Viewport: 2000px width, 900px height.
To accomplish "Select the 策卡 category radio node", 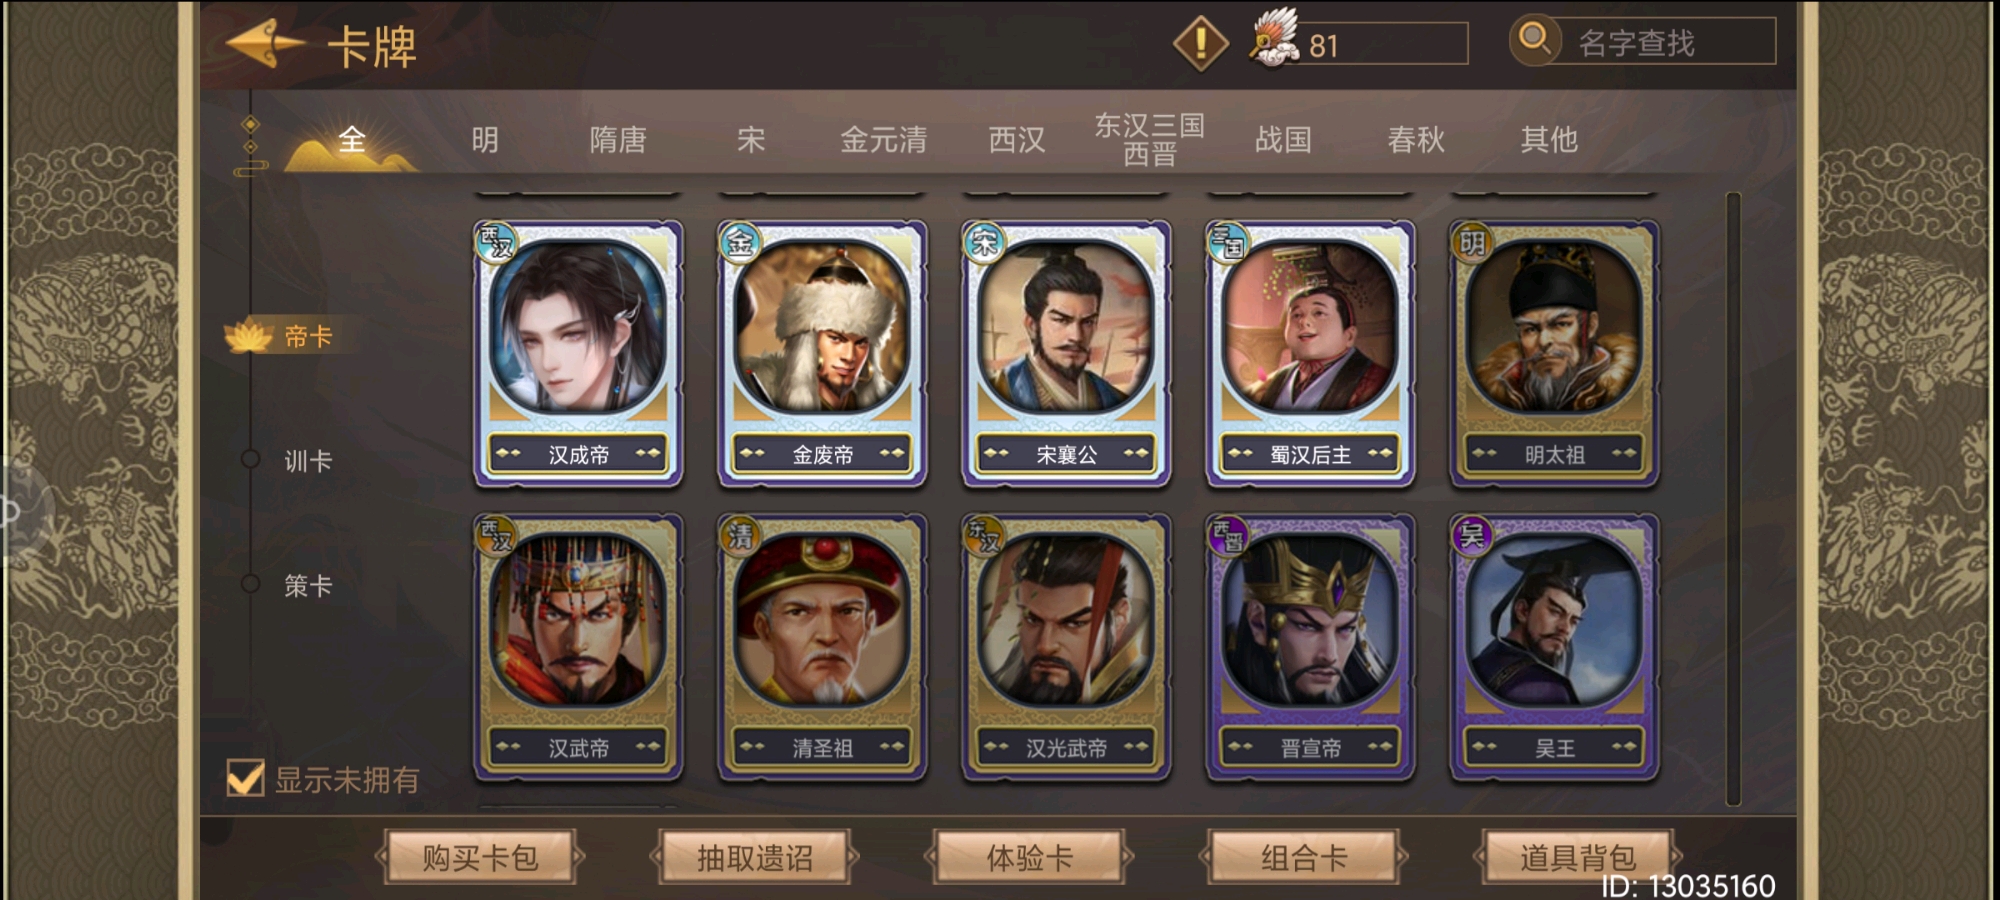I will tap(250, 584).
